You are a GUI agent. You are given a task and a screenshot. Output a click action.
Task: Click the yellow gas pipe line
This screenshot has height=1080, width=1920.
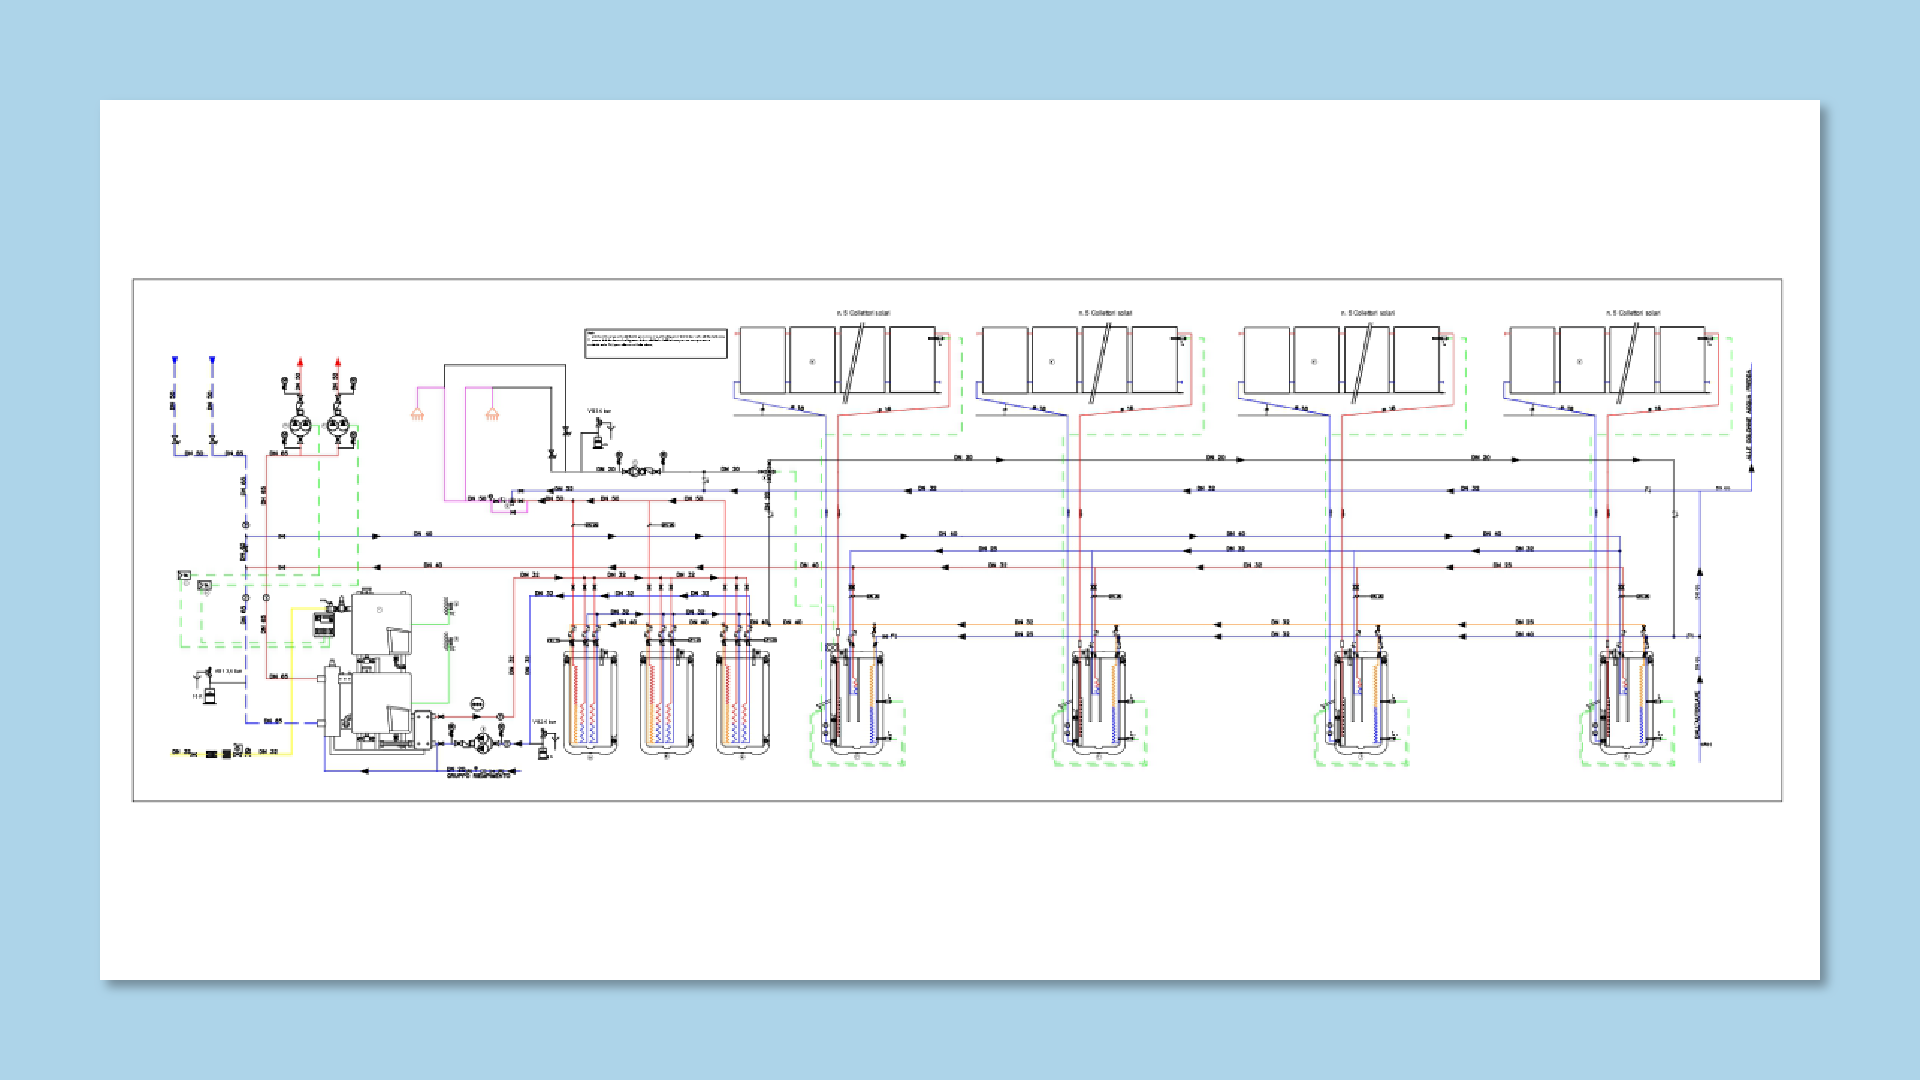pyautogui.click(x=291, y=680)
